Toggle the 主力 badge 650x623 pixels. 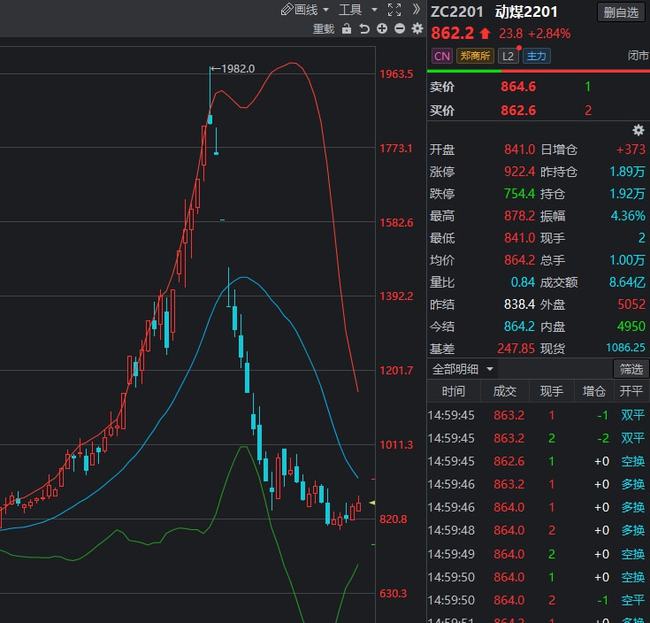[536, 56]
